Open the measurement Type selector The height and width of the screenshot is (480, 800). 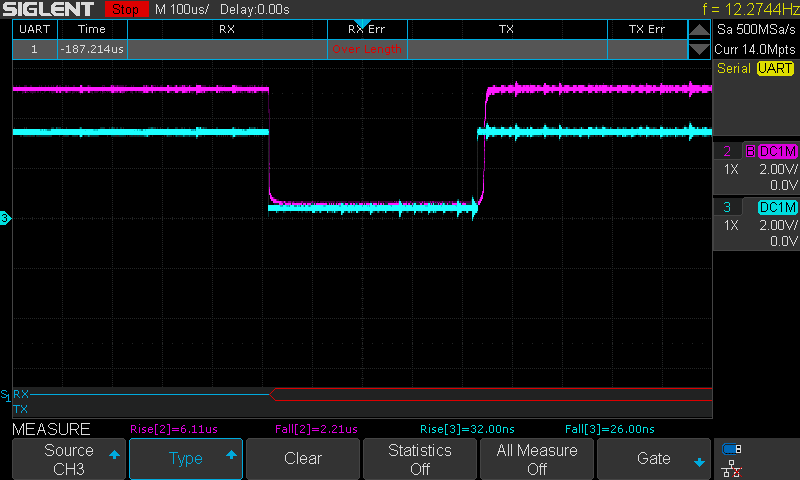(x=186, y=459)
